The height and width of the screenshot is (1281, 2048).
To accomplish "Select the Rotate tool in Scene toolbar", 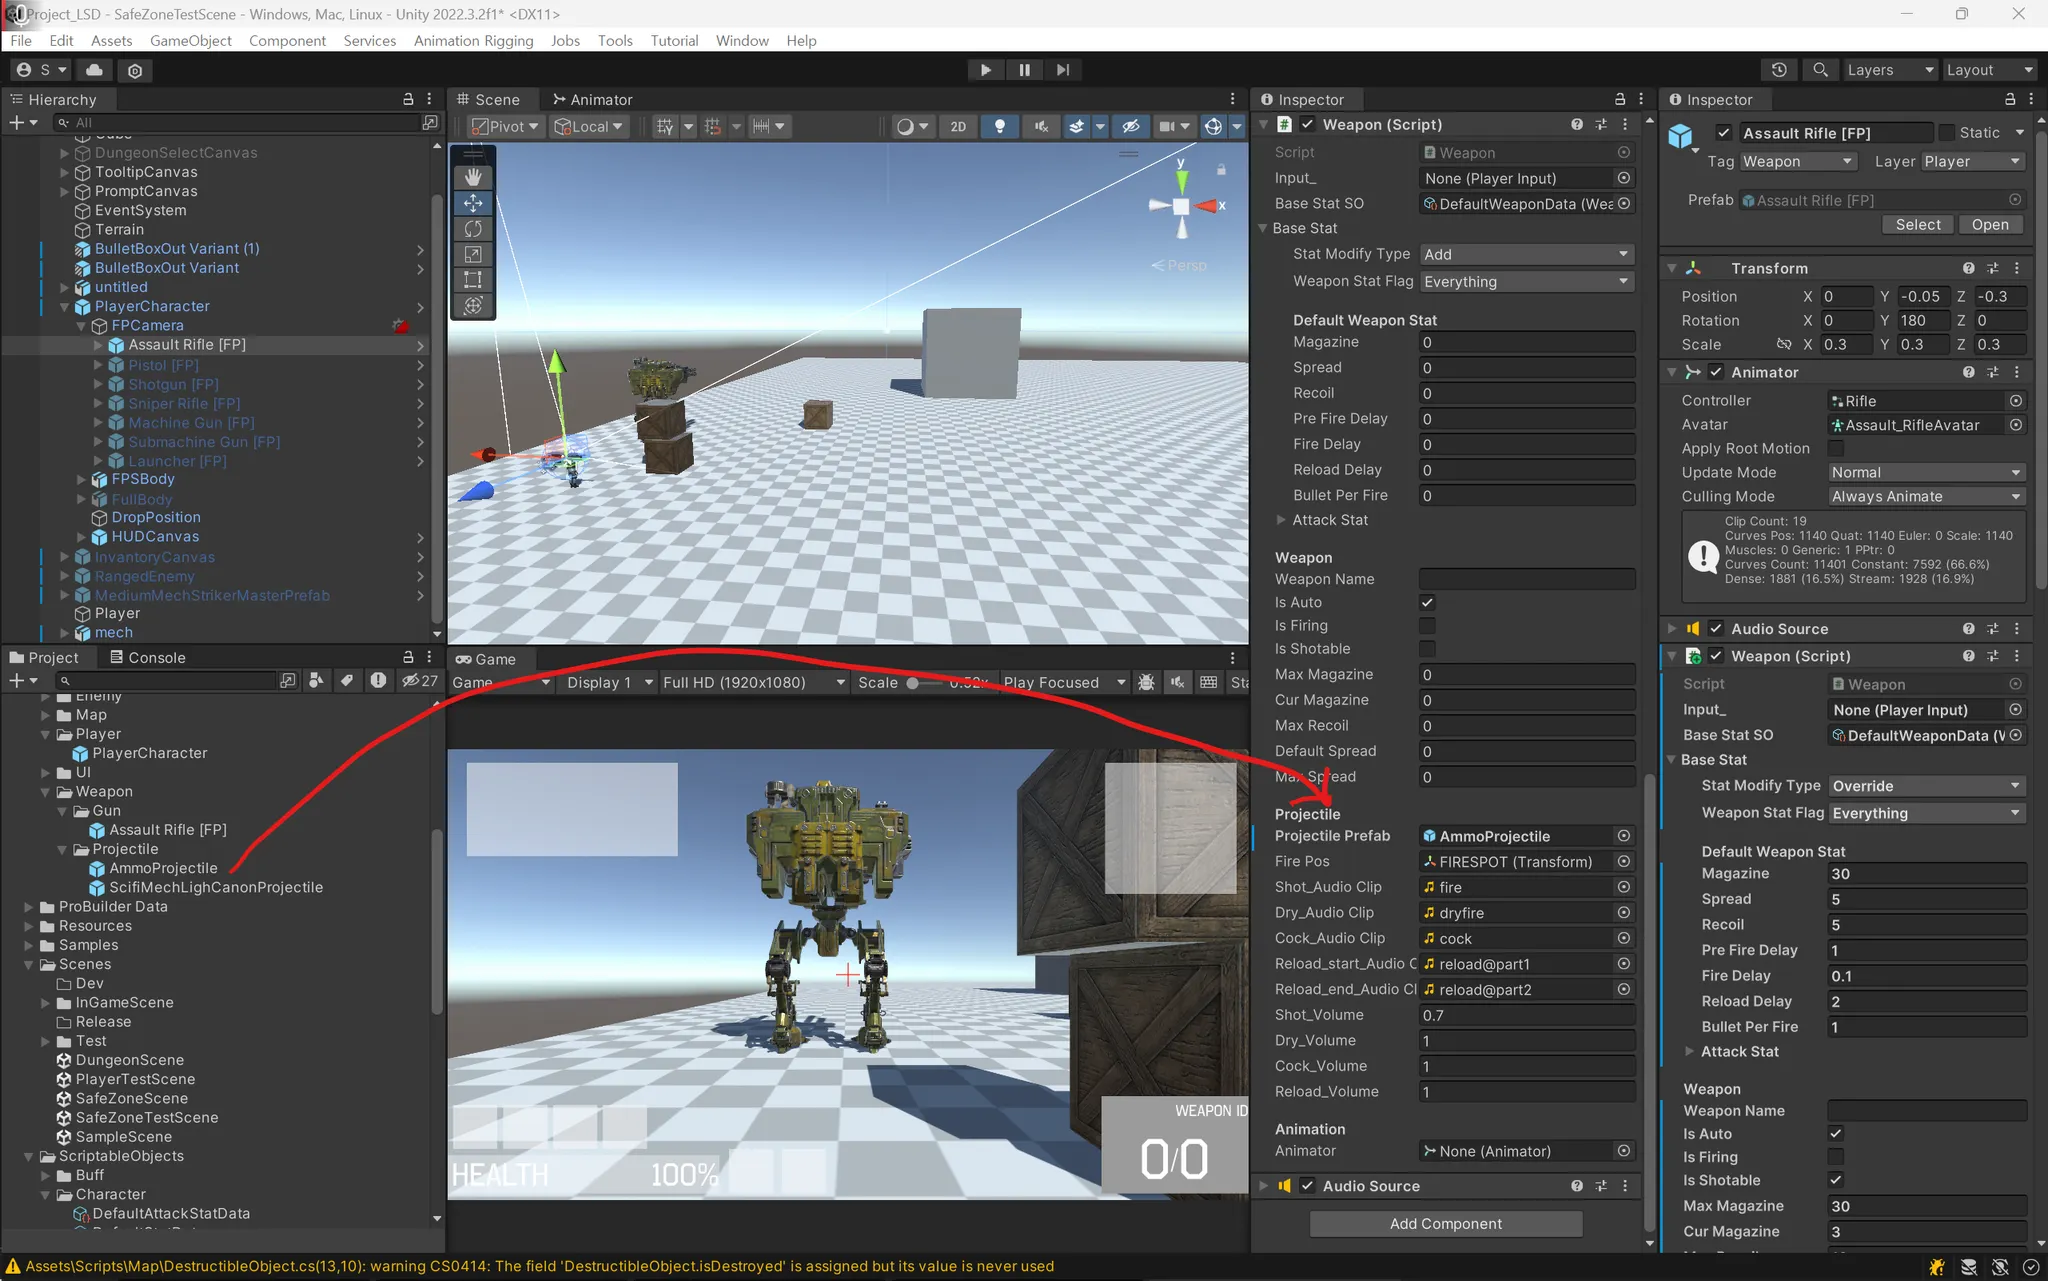I will click(473, 229).
